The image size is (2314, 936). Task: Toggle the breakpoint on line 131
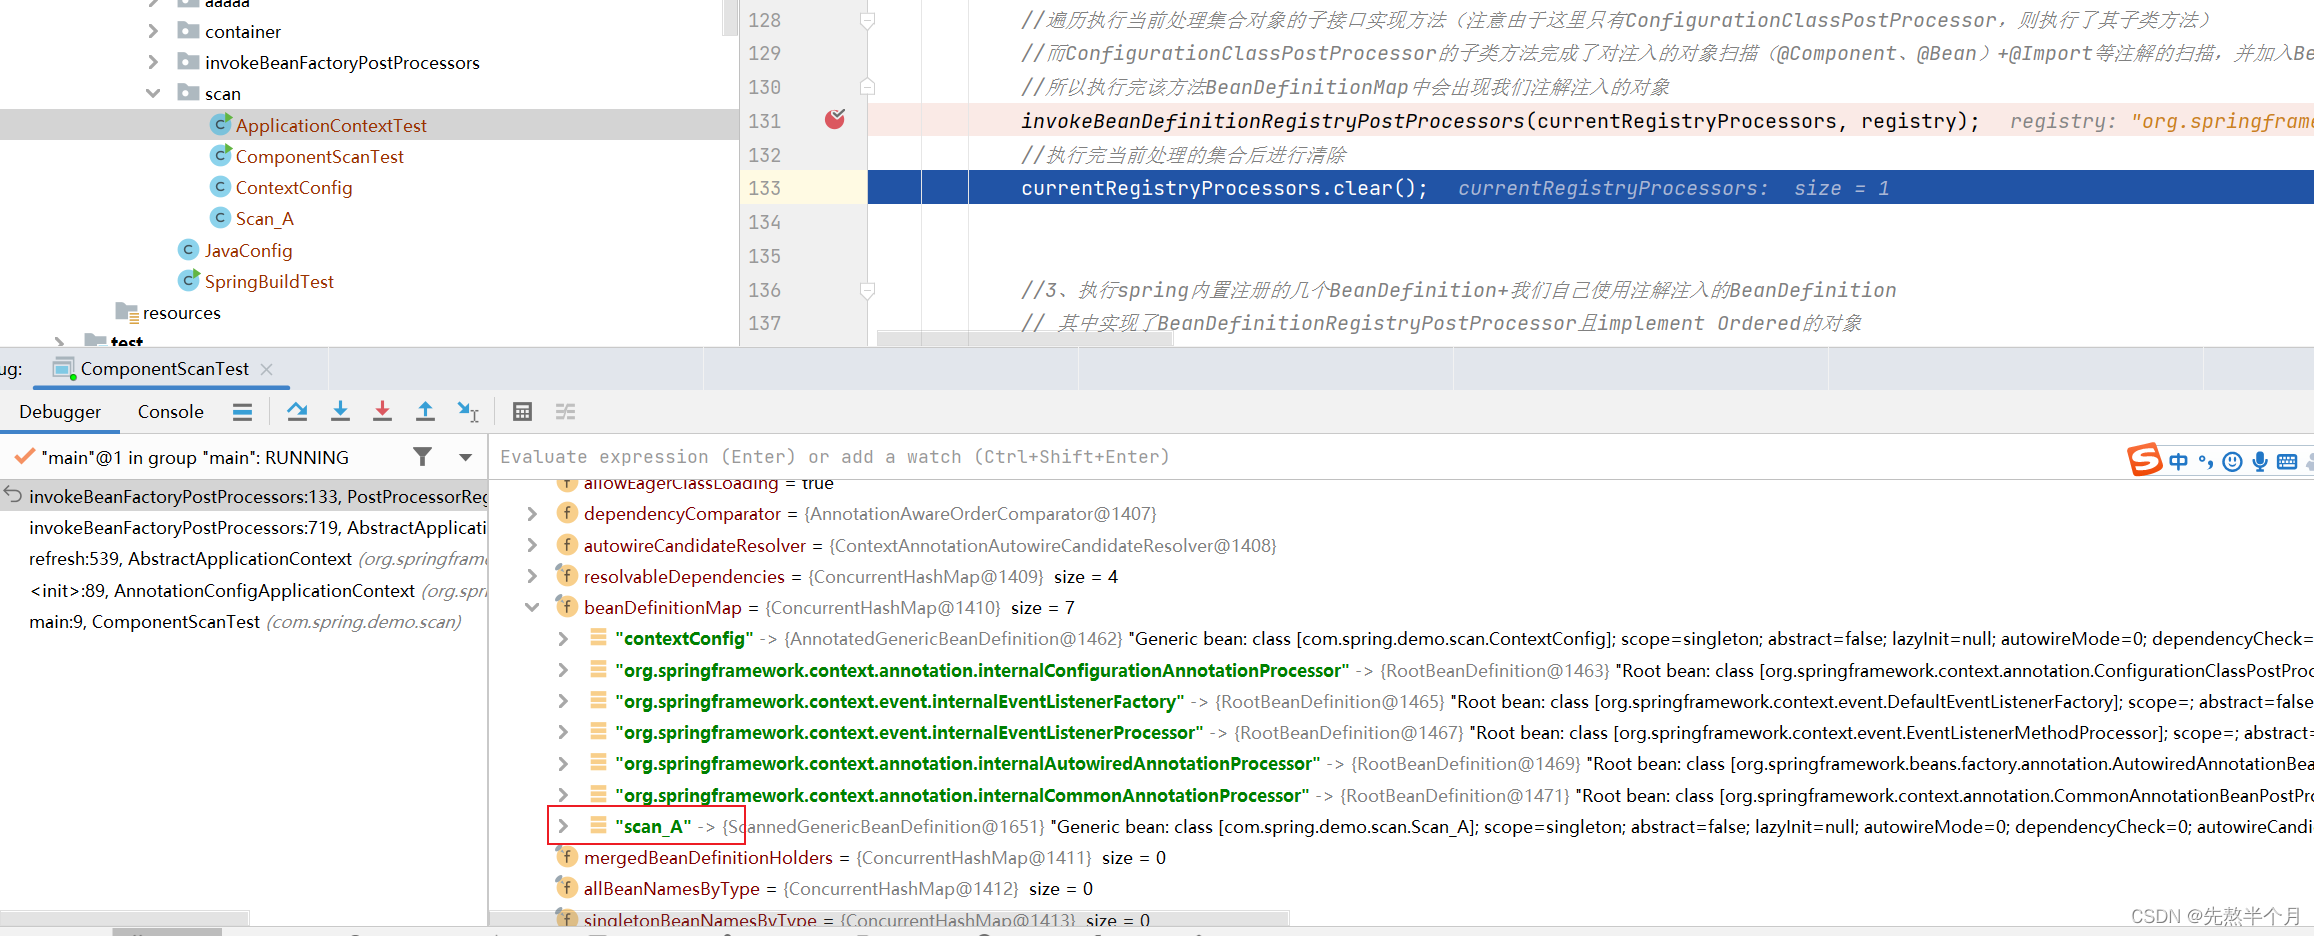[x=835, y=120]
